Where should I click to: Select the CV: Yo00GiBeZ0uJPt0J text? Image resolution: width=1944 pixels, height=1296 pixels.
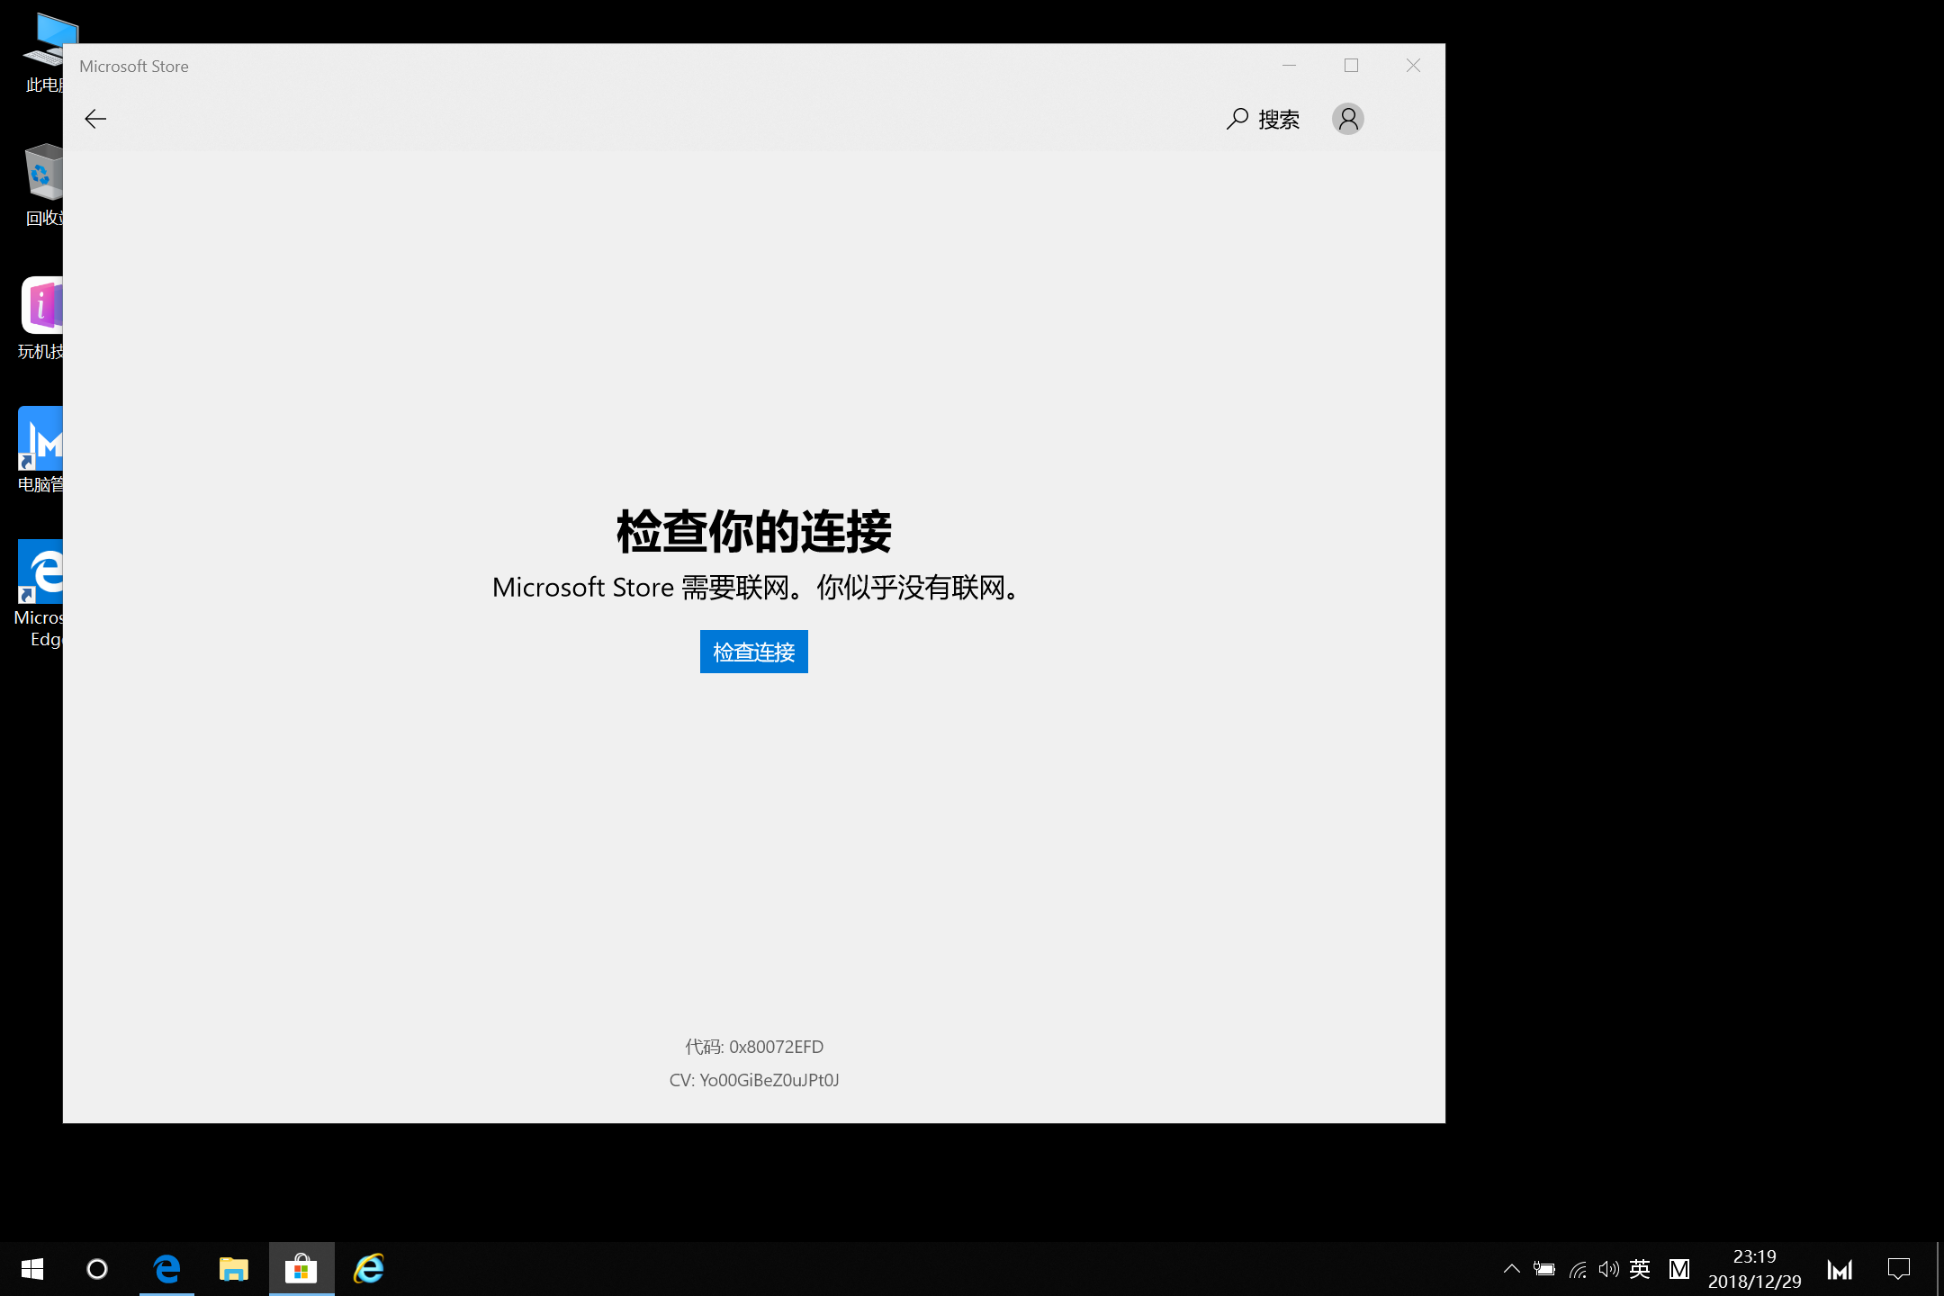point(754,1080)
